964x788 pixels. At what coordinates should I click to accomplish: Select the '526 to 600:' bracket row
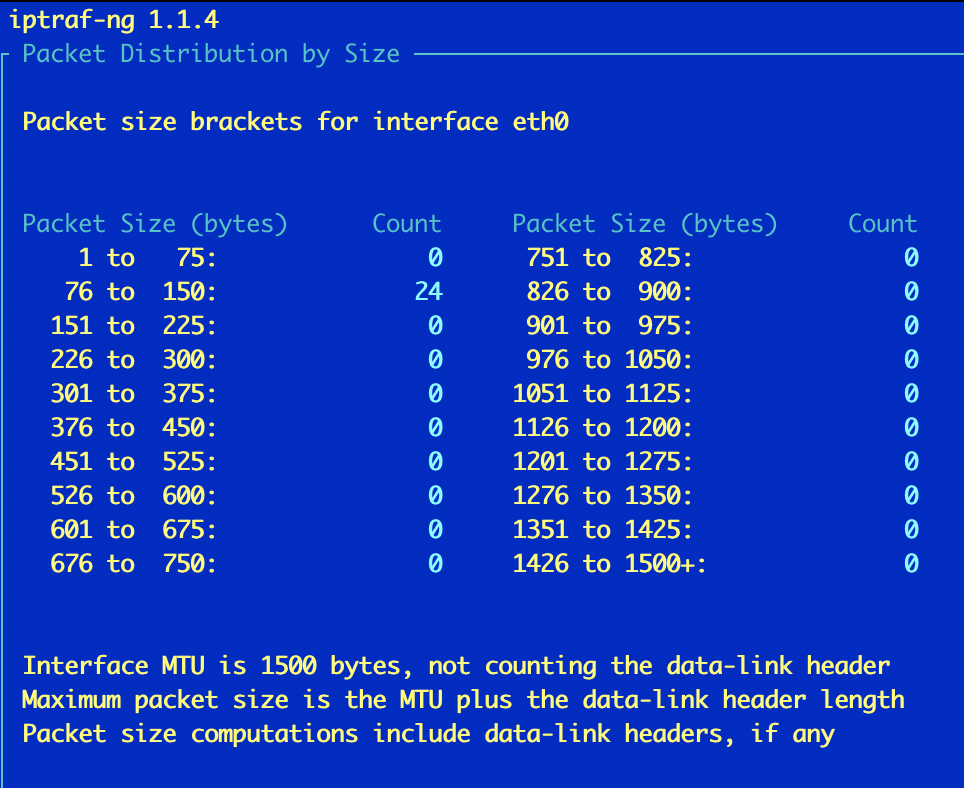[247, 495]
